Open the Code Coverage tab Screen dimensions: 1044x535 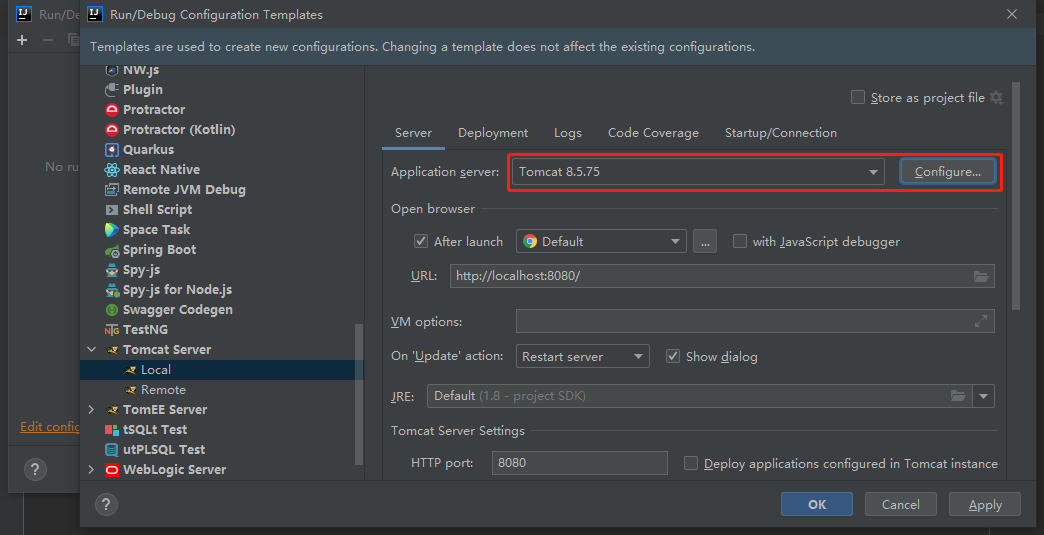[x=653, y=133]
